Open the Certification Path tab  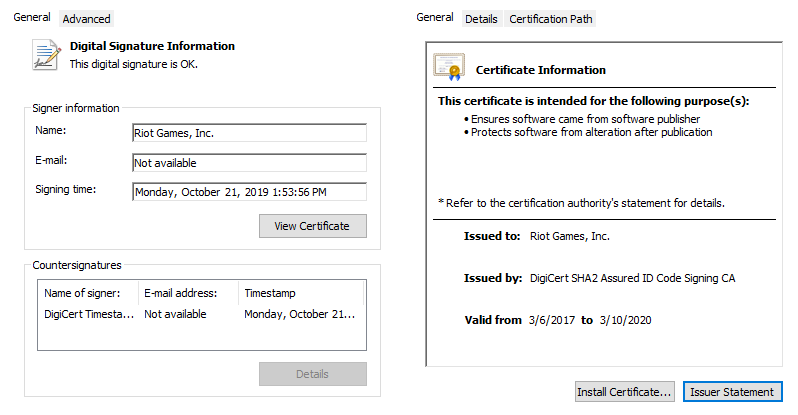point(550,19)
